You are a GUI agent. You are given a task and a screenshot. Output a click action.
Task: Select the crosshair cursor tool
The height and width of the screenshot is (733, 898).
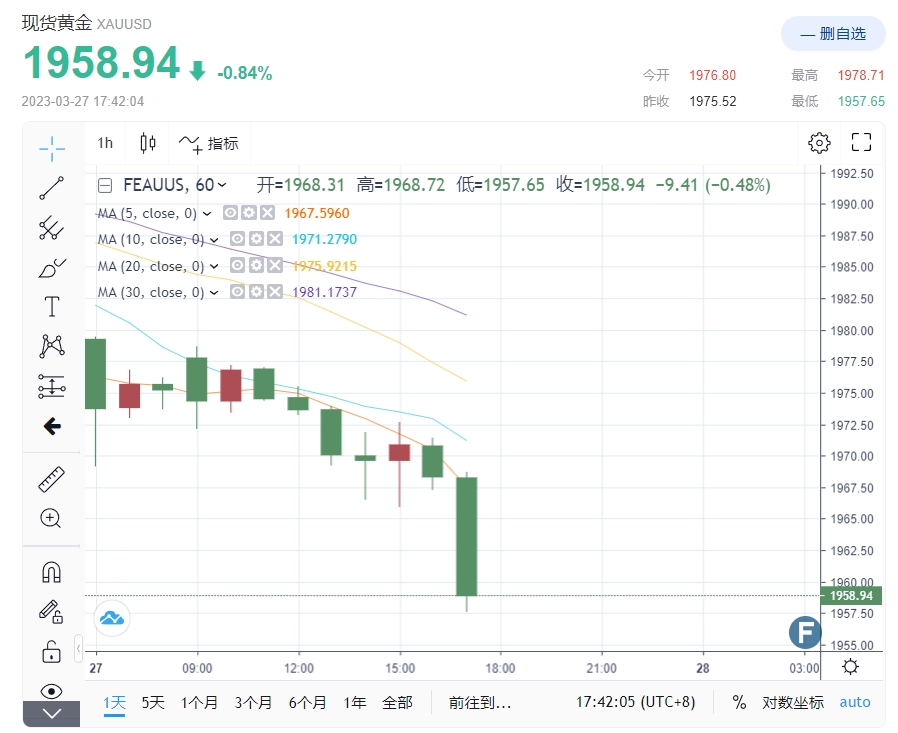(51, 147)
